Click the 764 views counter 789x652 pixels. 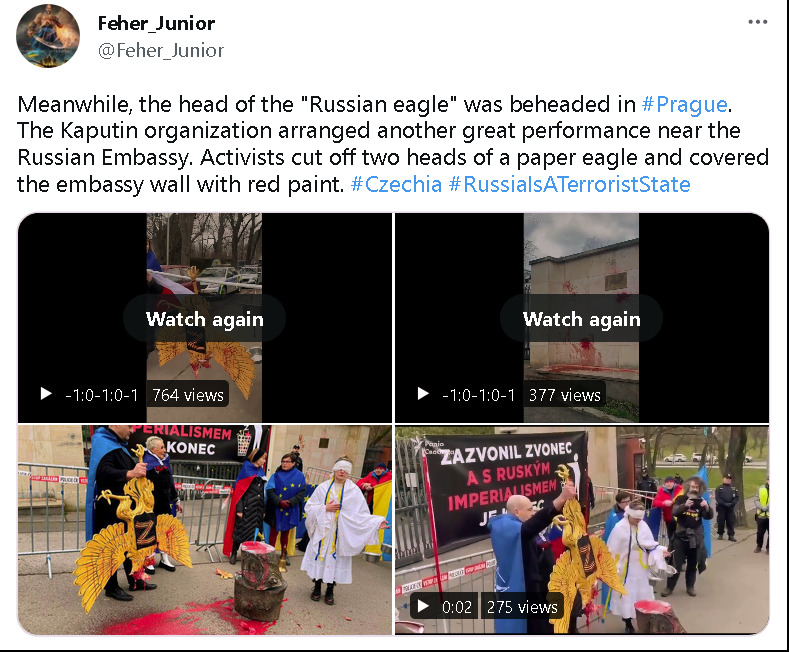[x=188, y=395]
